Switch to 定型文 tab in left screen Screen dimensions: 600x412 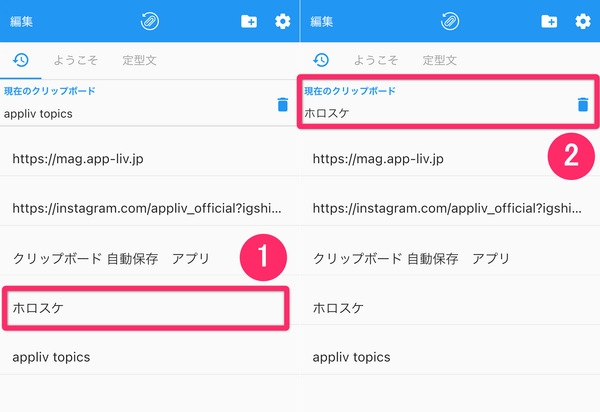pos(139,60)
